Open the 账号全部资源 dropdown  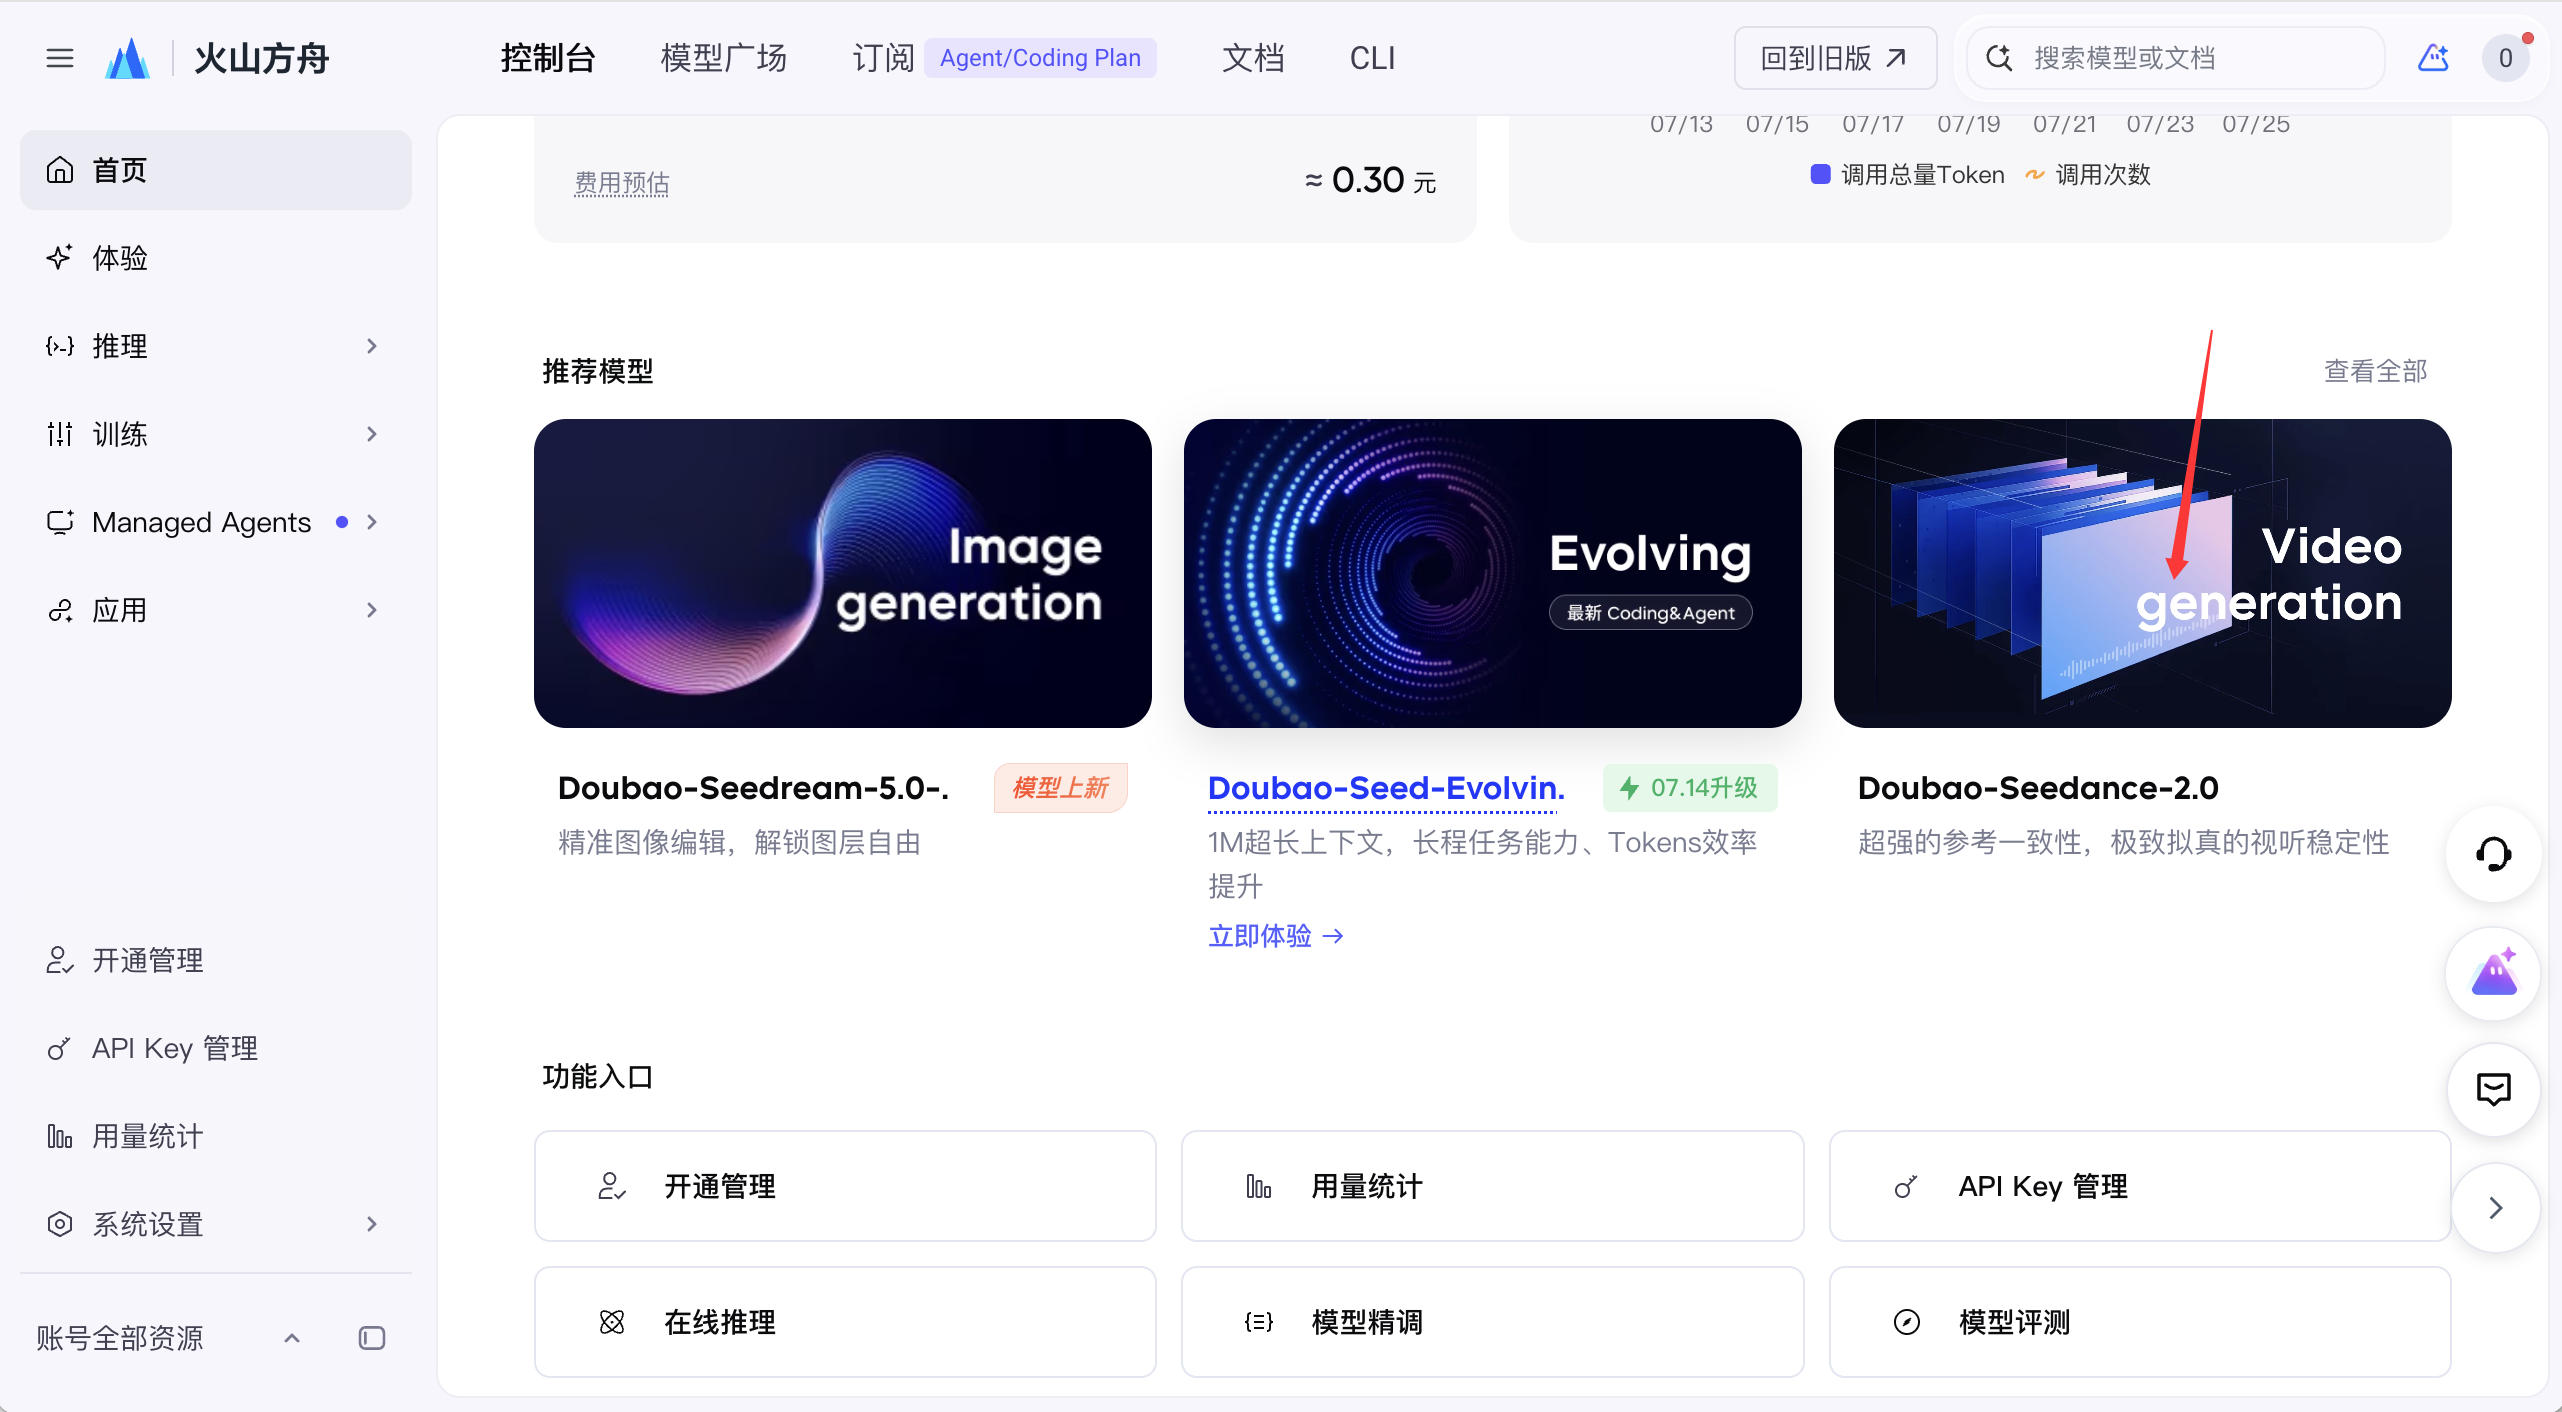point(168,1337)
